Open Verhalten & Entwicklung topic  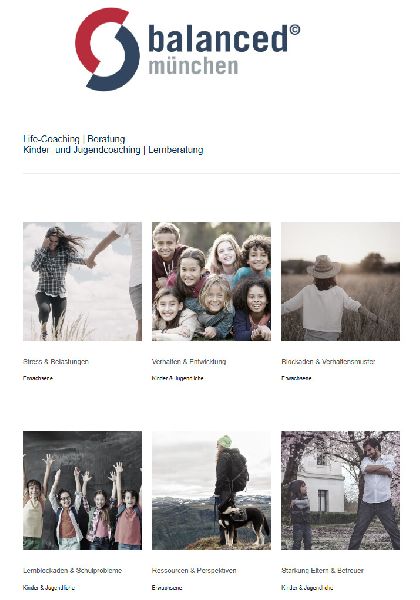tap(189, 361)
